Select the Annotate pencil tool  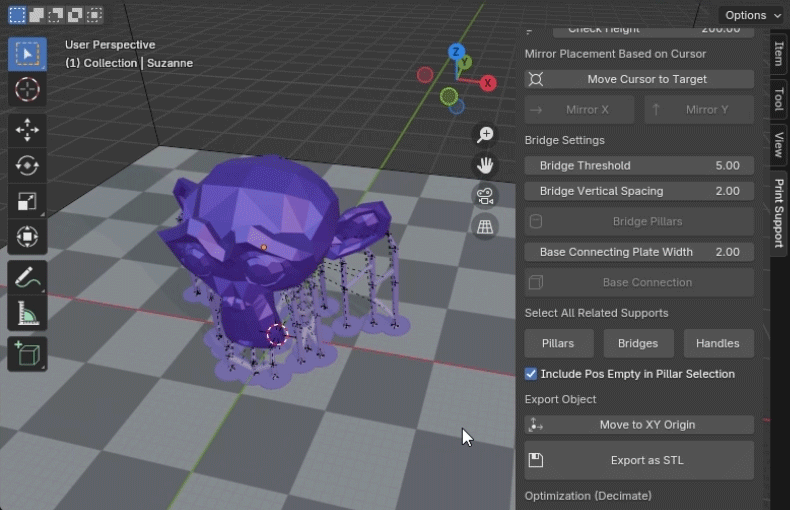coord(27,277)
